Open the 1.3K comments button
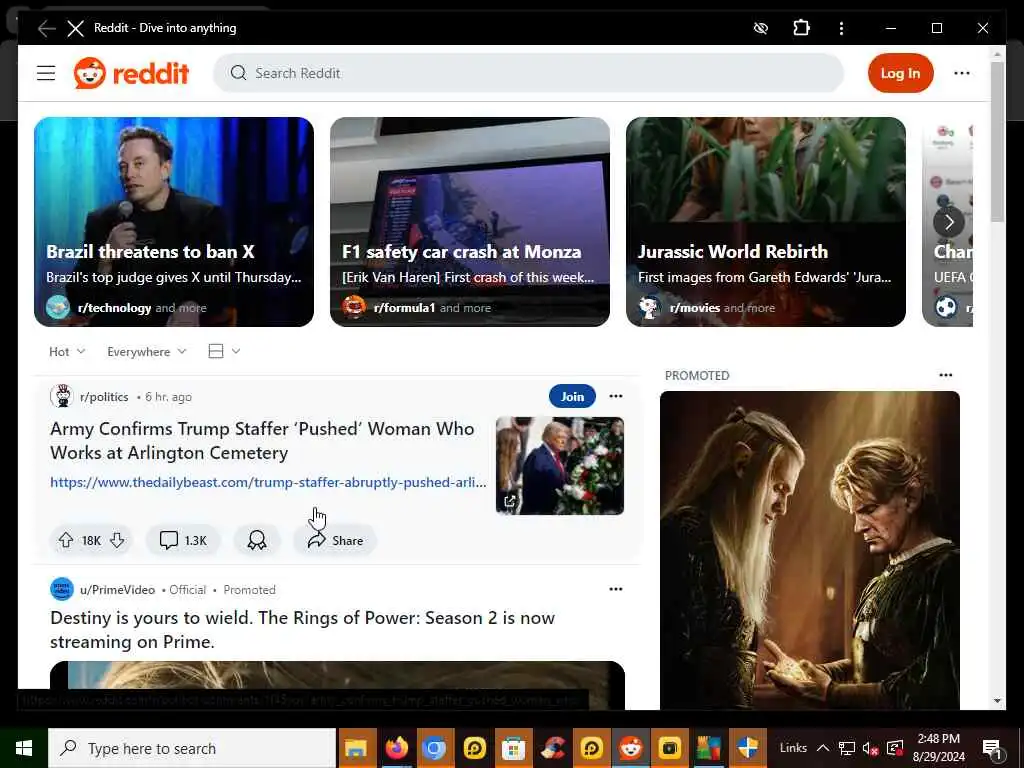This screenshot has height=768, width=1024. tap(183, 540)
